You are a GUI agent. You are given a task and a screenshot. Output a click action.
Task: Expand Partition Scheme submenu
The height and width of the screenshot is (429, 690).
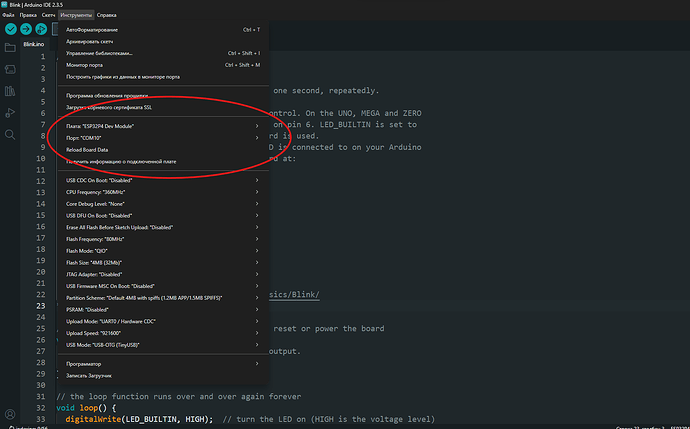pyautogui.click(x=163, y=298)
